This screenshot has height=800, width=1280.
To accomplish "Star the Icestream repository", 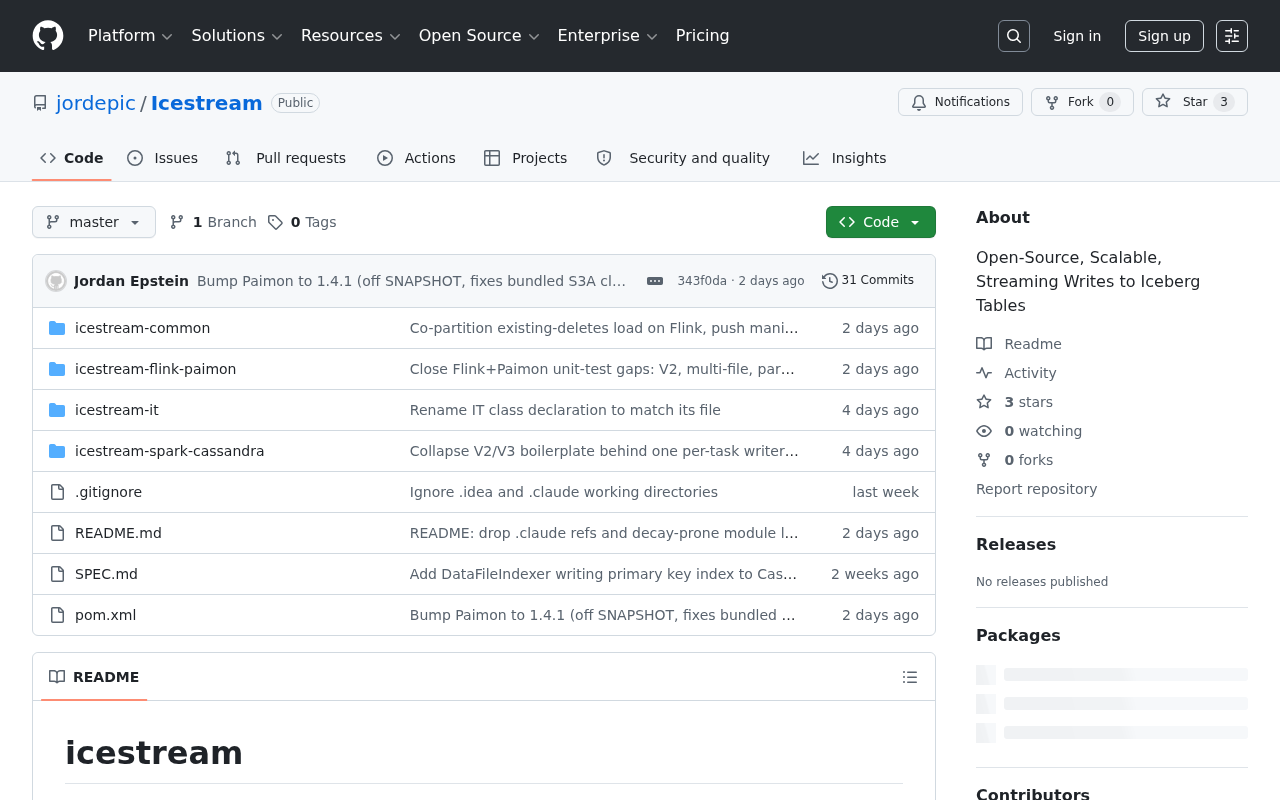I will click(1195, 102).
